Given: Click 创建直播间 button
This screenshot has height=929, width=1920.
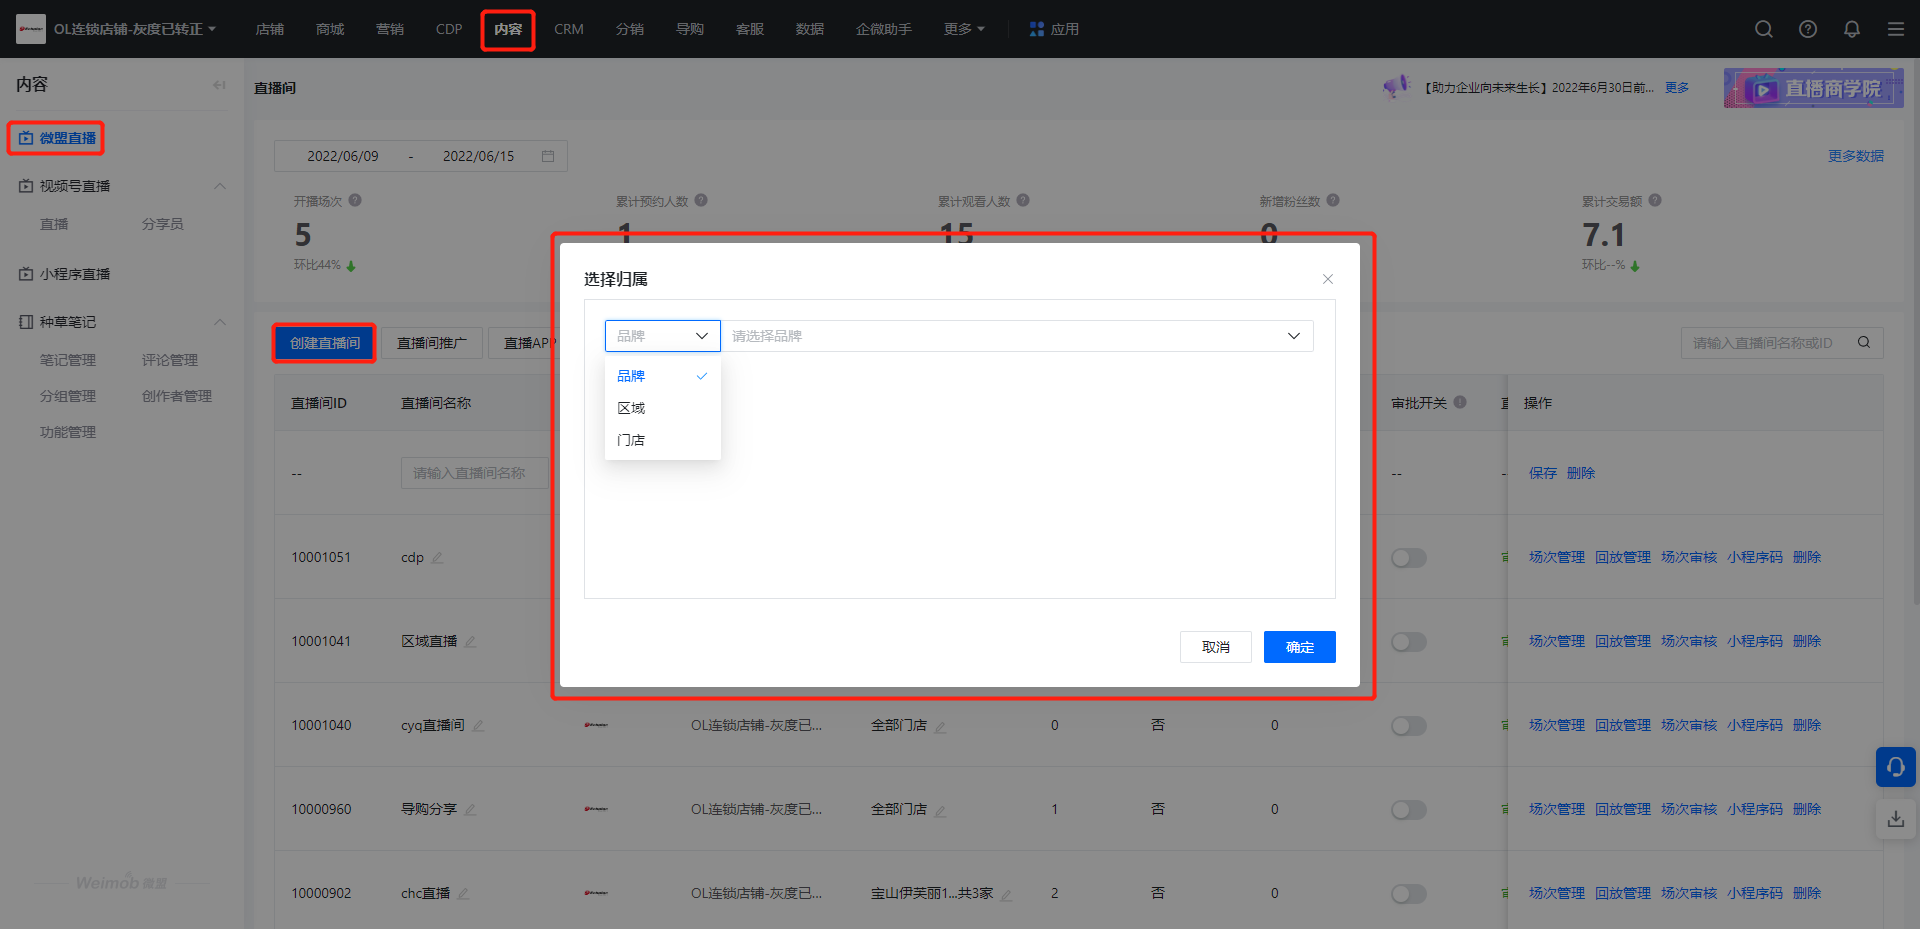Looking at the screenshot, I should (x=325, y=343).
